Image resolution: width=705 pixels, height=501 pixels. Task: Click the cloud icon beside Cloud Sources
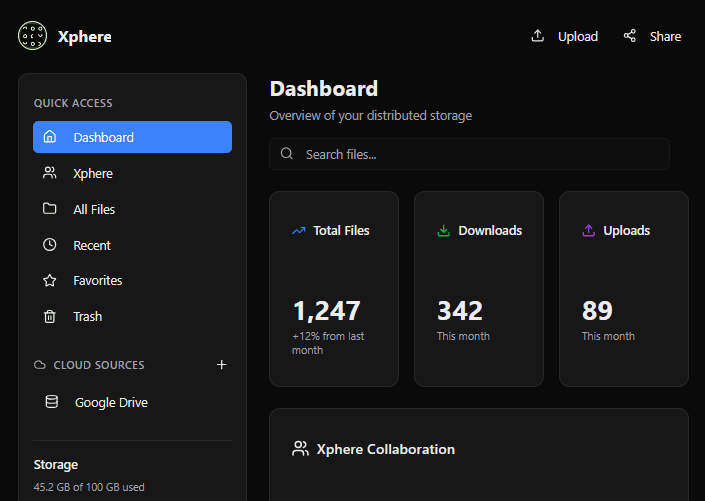[40, 365]
